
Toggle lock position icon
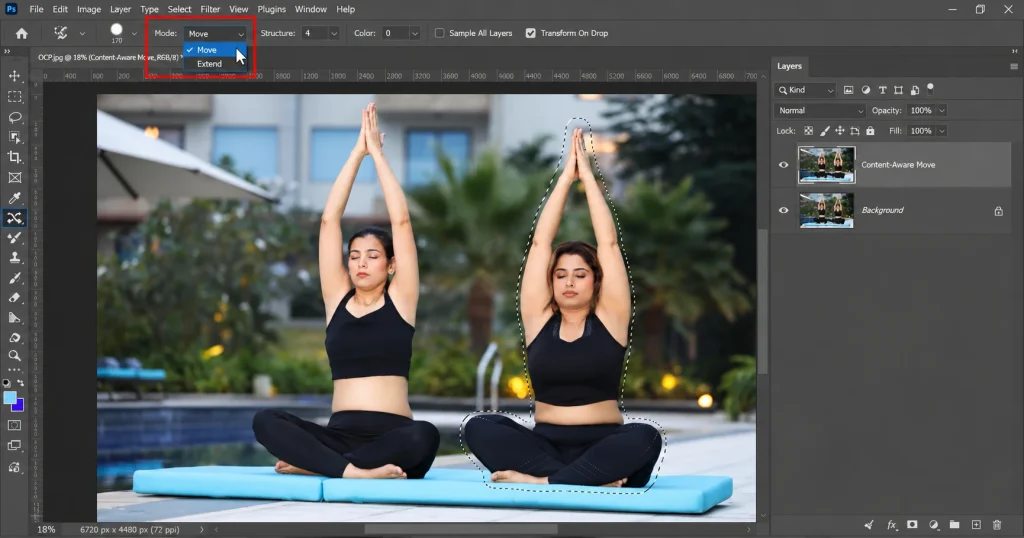(x=840, y=131)
